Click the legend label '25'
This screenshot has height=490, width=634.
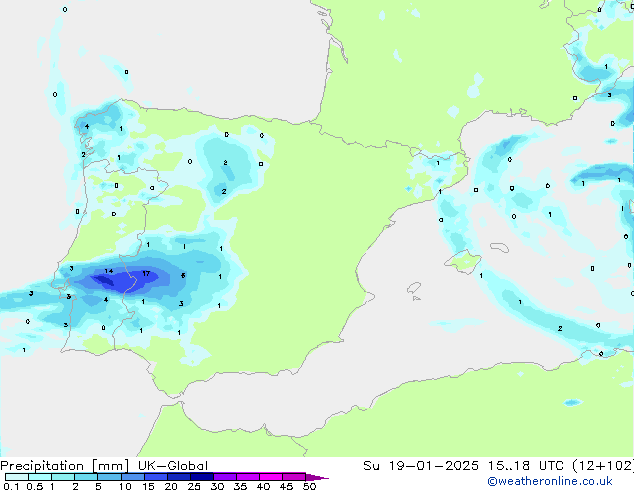click(194, 486)
